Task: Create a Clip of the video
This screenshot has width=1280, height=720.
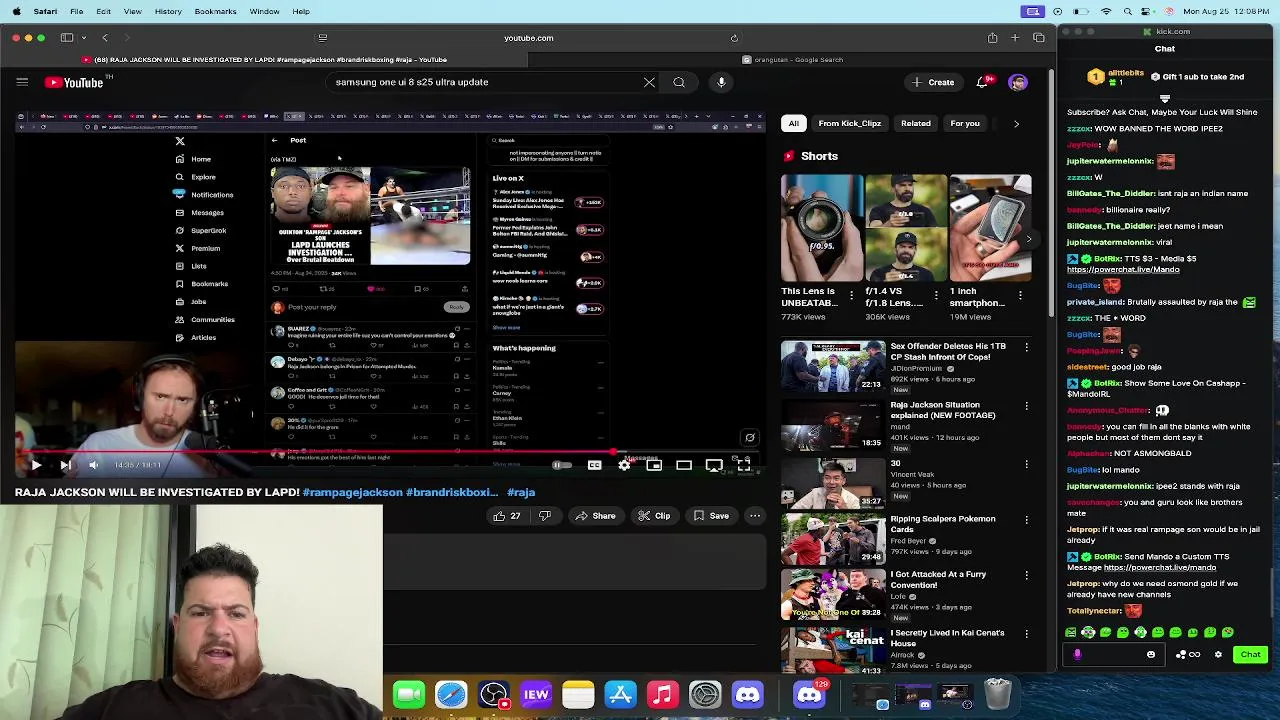Action: coord(653,516)
